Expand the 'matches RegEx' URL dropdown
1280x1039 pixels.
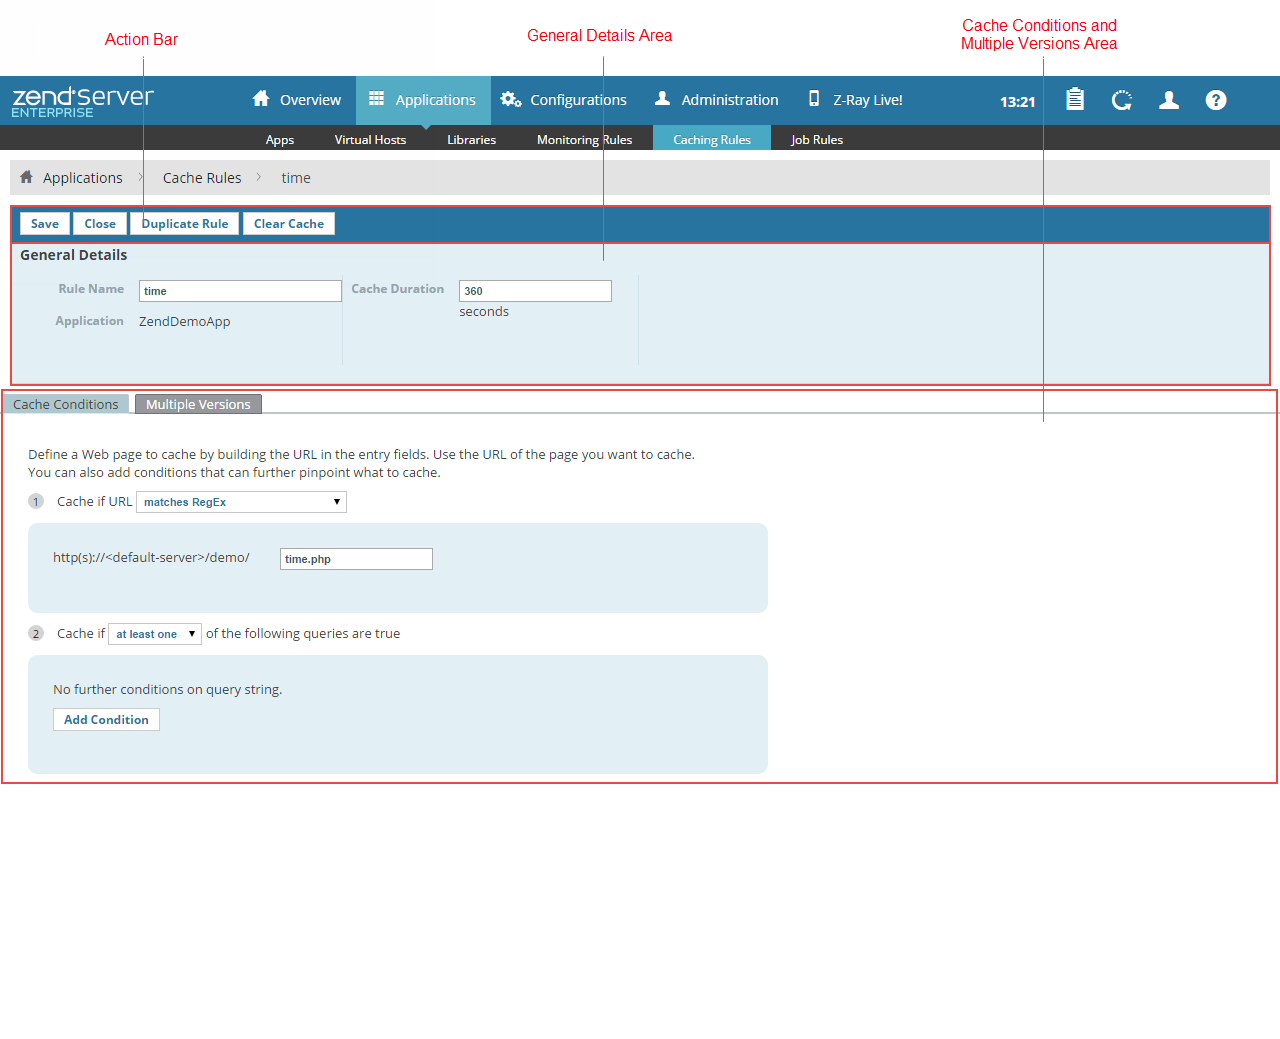coord(241,502)
